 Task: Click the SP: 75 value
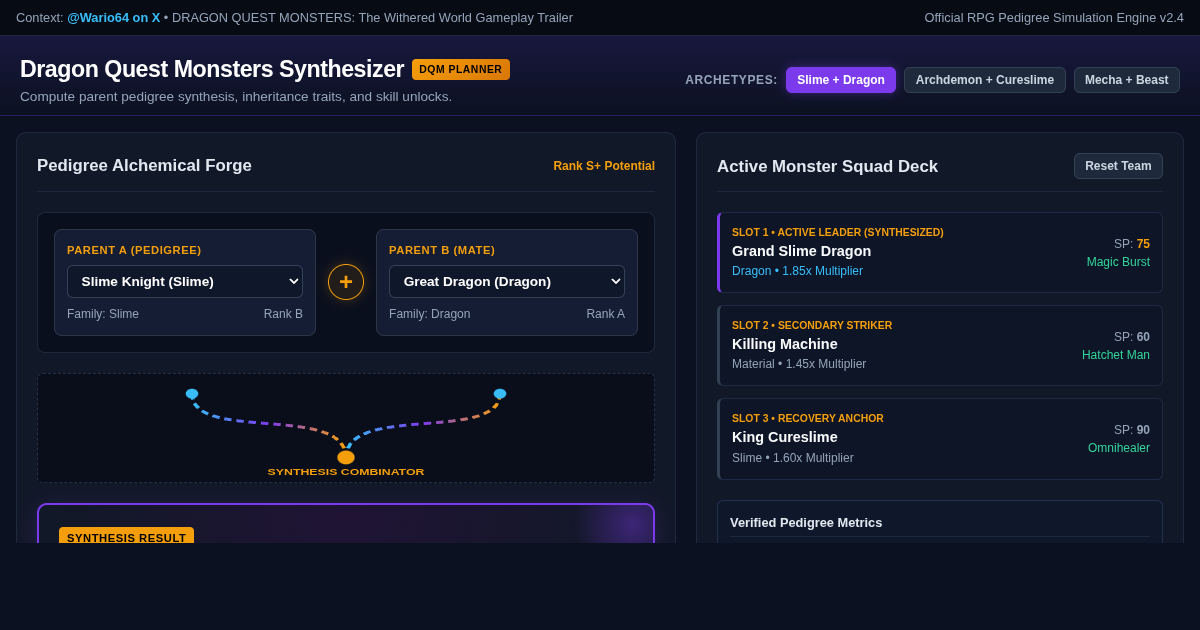(1132, 244)
